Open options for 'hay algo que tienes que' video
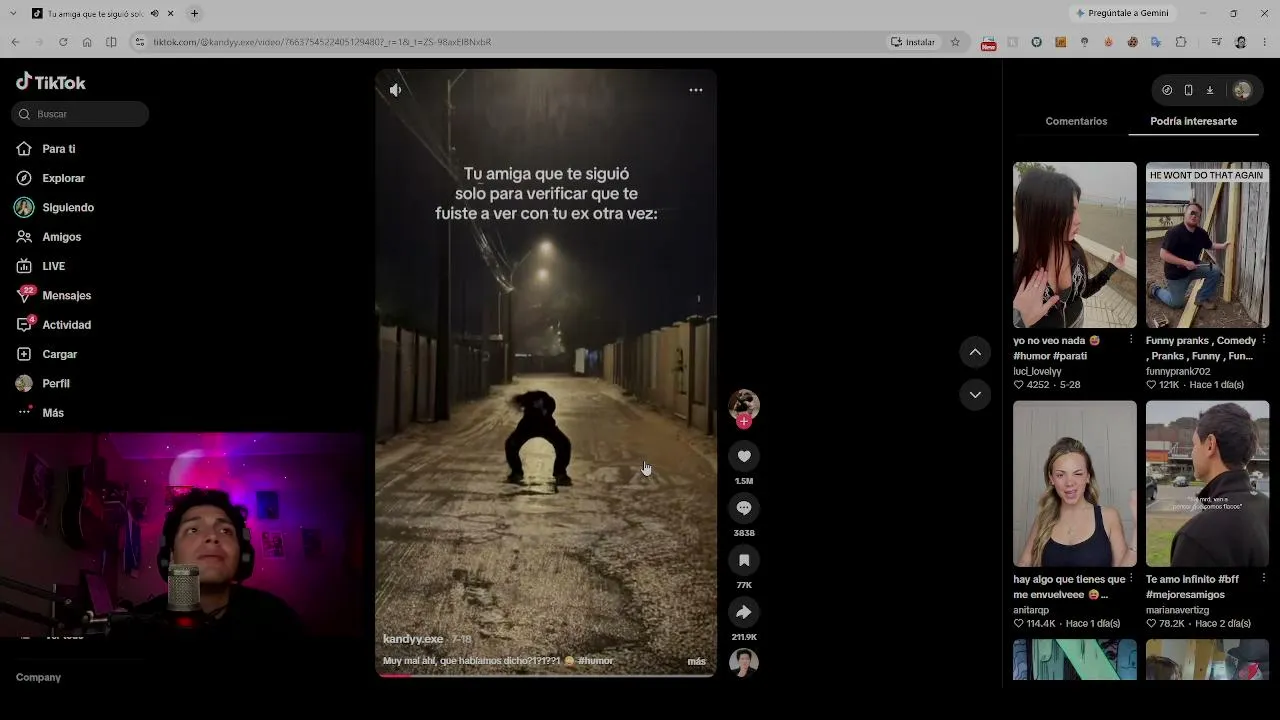 point(1131,579)
